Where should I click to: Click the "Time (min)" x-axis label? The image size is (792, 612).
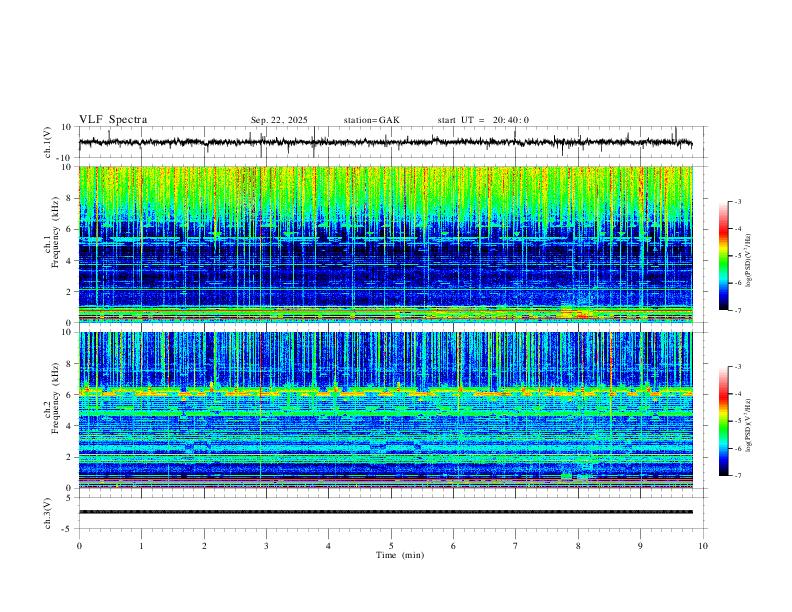[400, 555]
